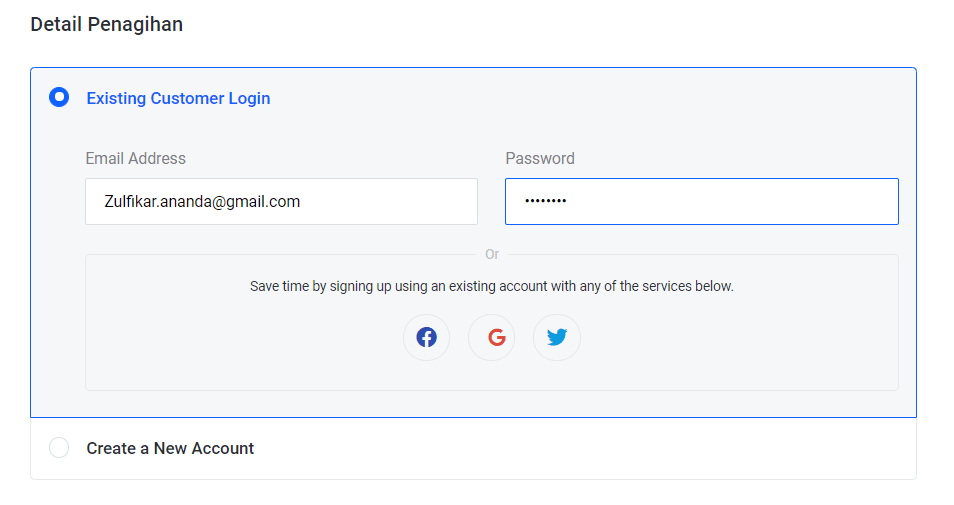Focus the Password input field
Image resolution: width=954 pixels, height=505 pixels.
701,201
